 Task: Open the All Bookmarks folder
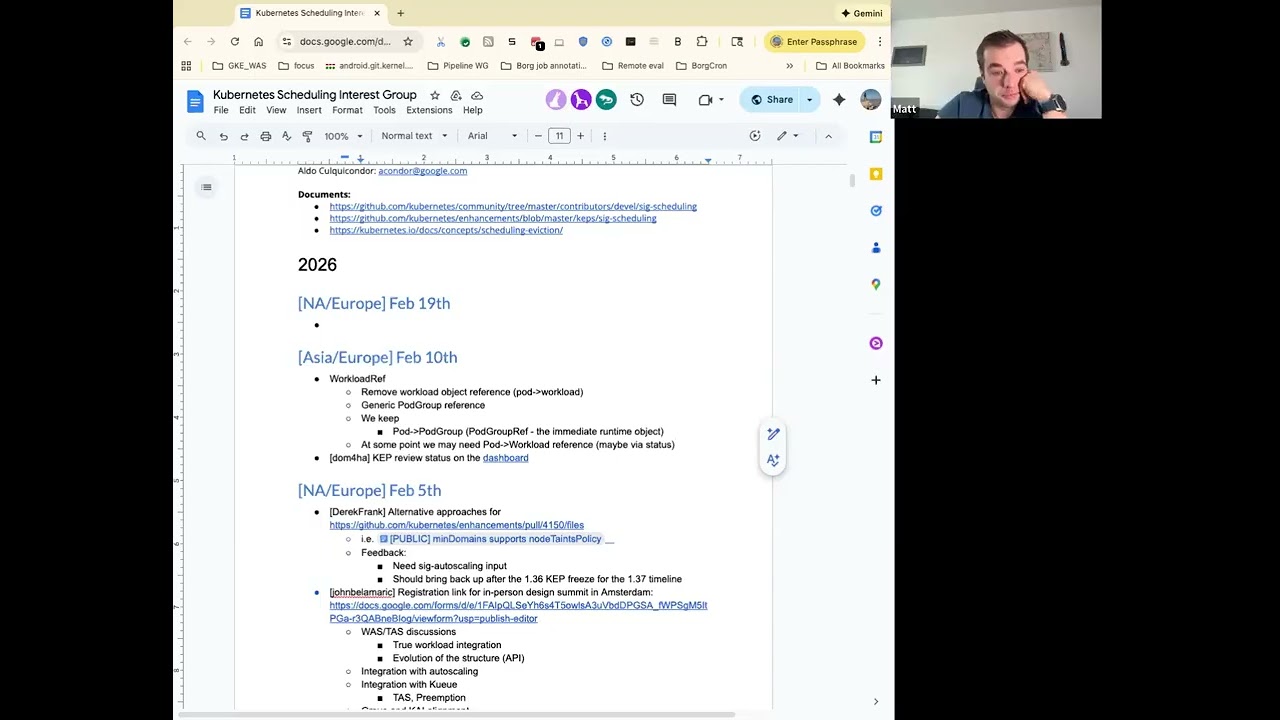(850, 66)
